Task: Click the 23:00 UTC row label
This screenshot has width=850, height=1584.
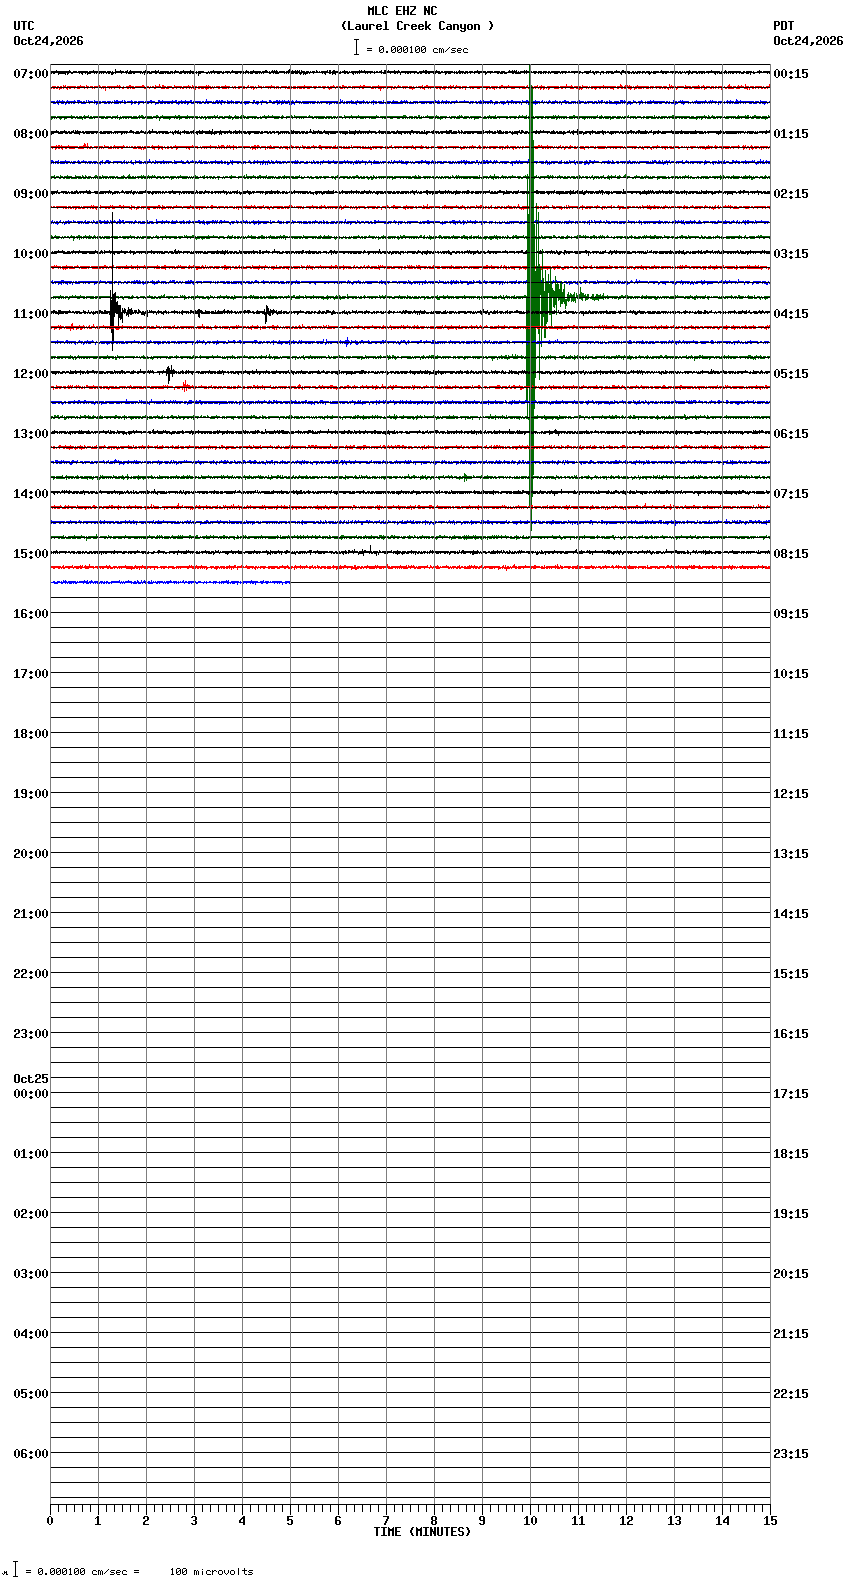Action: pos(31,1034)
